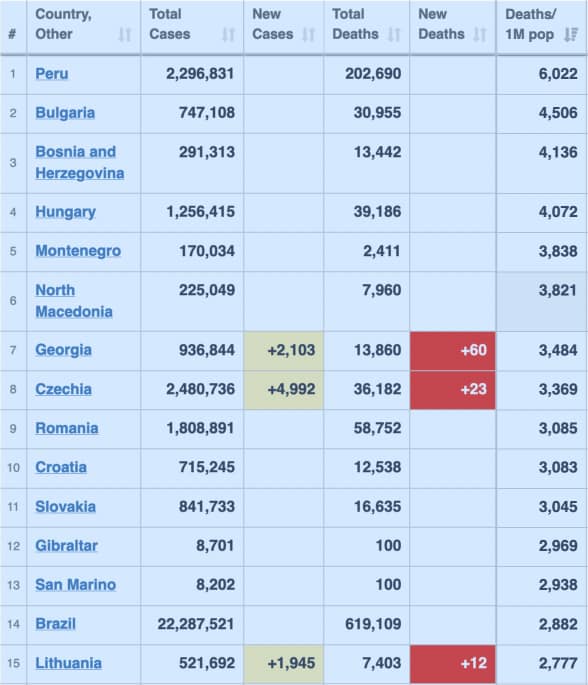Select Georgia's red +60 new deaths cell

(x=453, y=351)
